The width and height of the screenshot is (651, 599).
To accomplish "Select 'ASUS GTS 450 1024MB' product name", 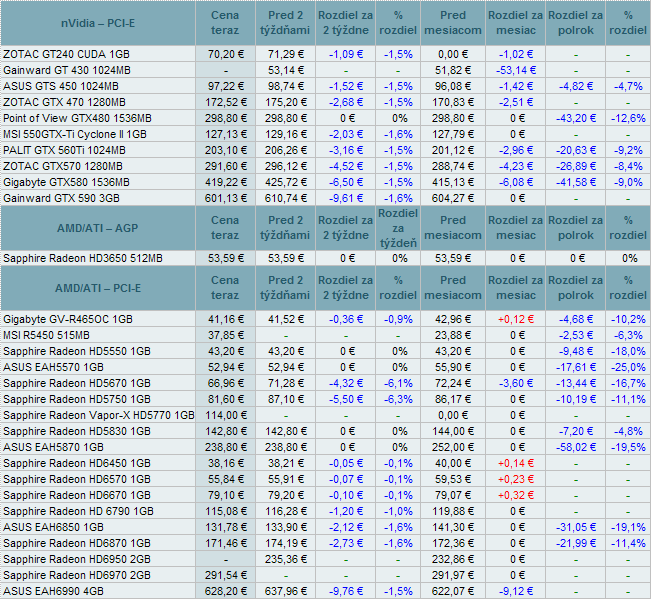I will click(61, 86).
